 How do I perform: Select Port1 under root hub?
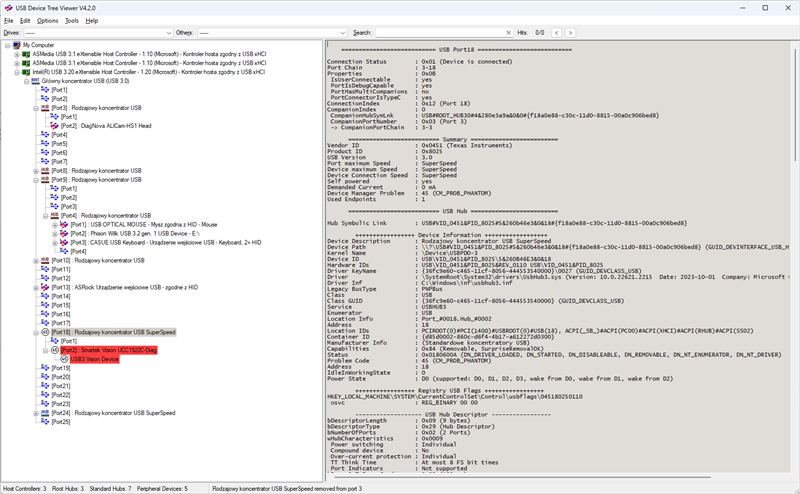[59, 90]
